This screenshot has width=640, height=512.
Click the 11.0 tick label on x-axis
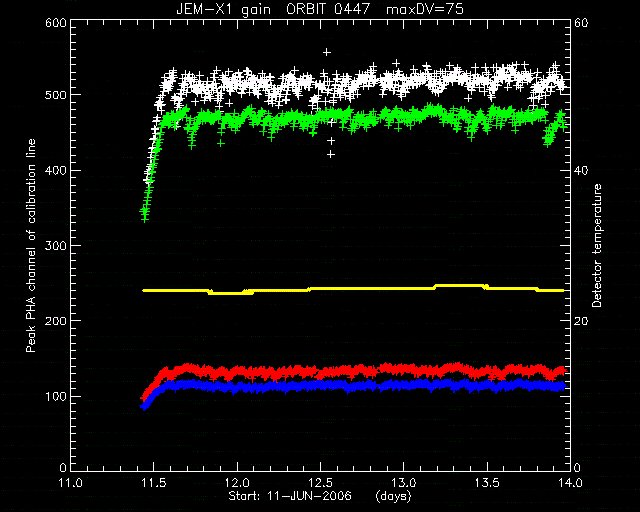coord(71,483)
